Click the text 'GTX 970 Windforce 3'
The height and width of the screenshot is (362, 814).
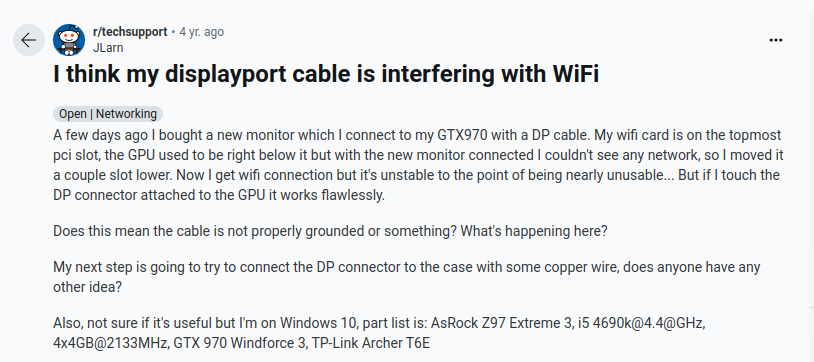point(239,343)
